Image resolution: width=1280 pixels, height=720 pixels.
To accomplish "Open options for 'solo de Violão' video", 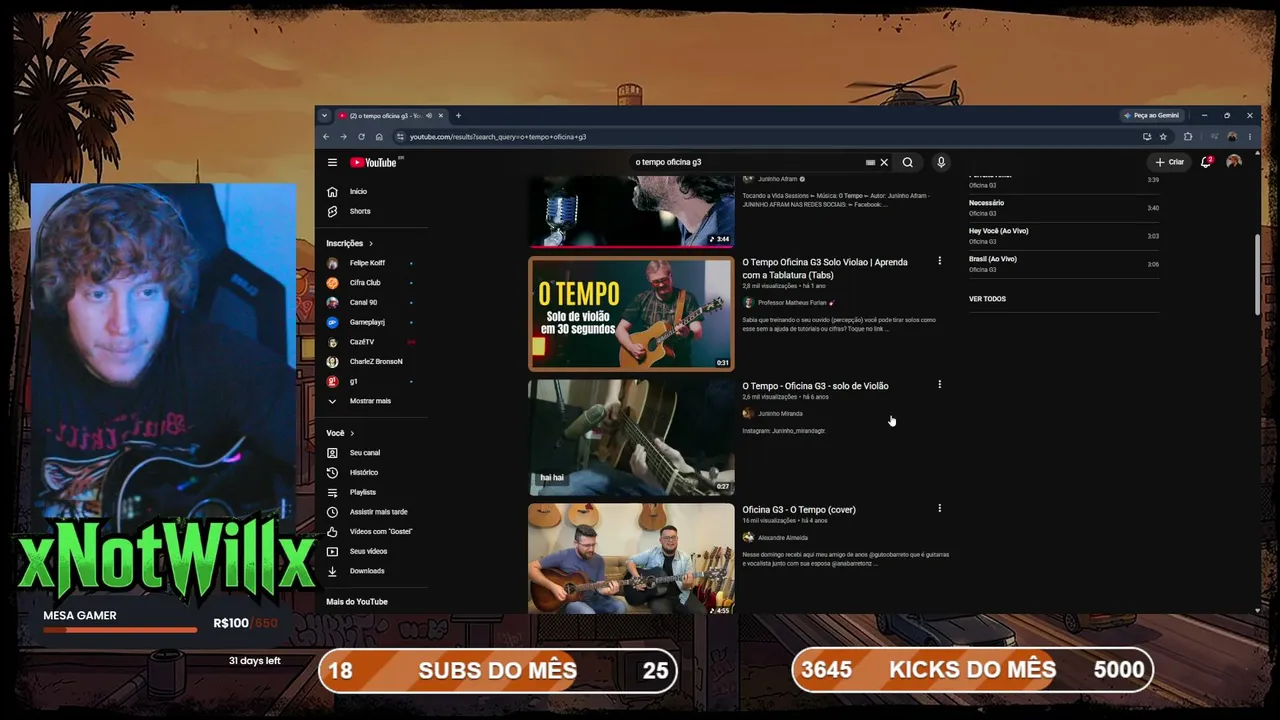I will click(x=939, y=384).
